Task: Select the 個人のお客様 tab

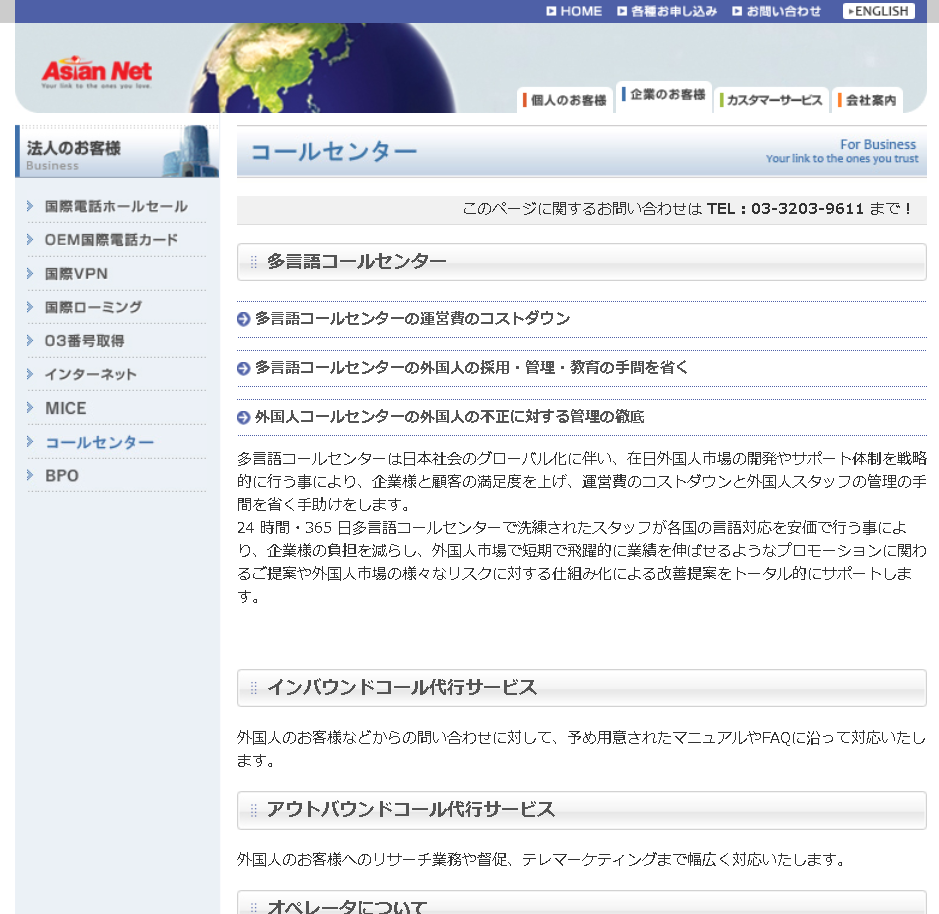Action: click(x=565, y=100)
